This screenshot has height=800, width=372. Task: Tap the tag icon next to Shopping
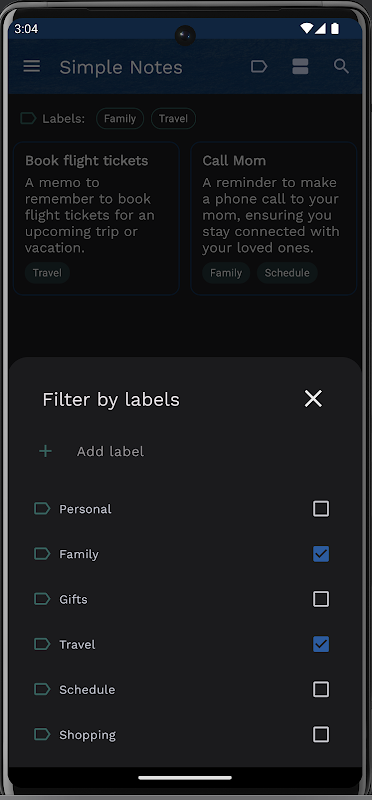(x=42, y=734)
